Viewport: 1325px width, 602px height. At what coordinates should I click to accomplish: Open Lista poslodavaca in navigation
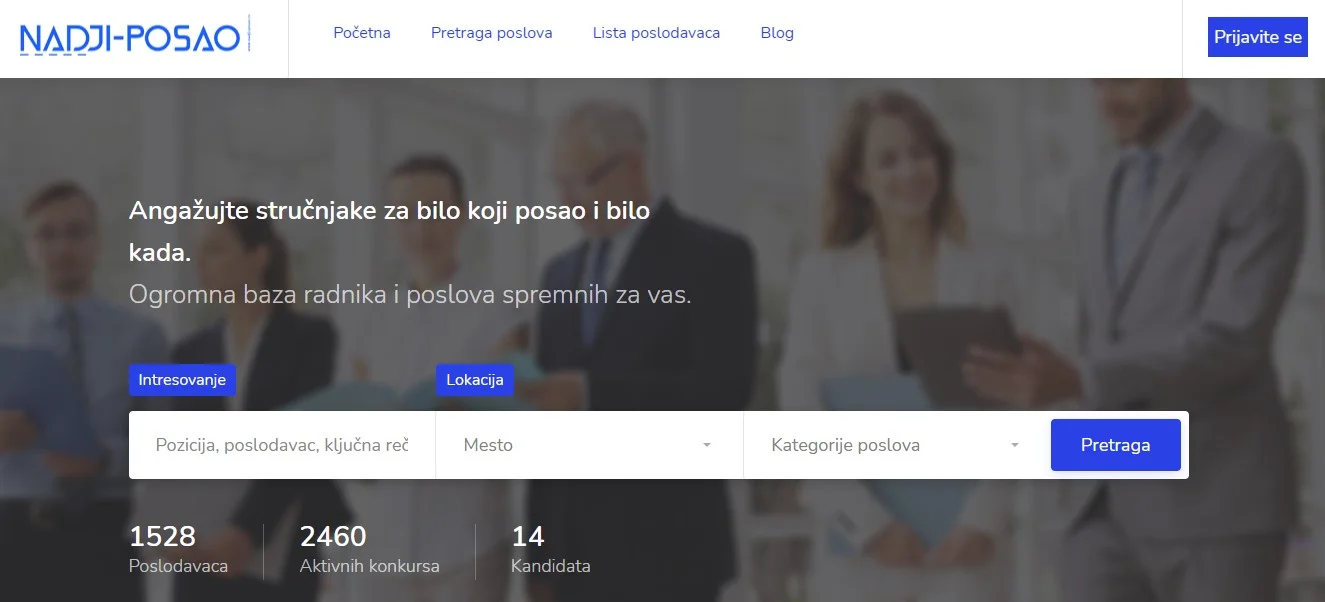[656, 33]
